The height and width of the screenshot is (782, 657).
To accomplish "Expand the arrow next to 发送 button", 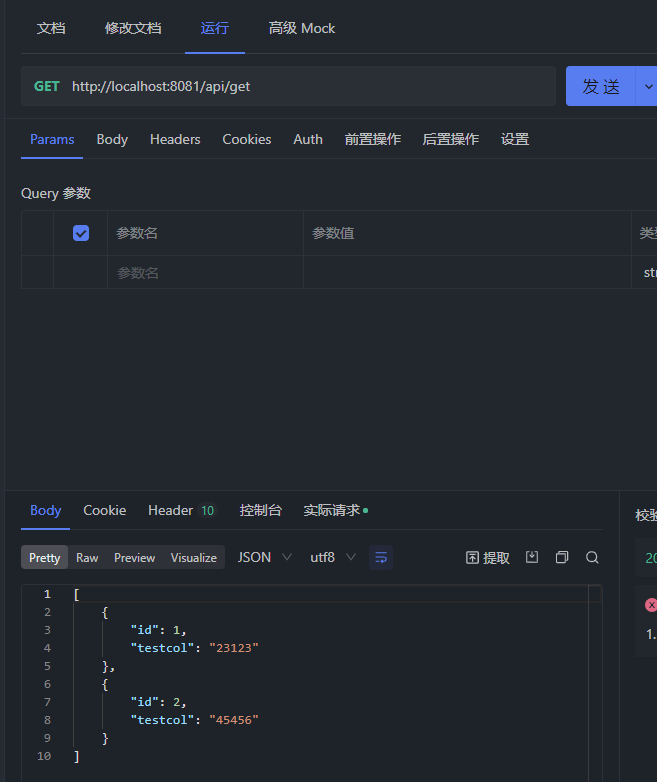I will click(x=647, y=86).
